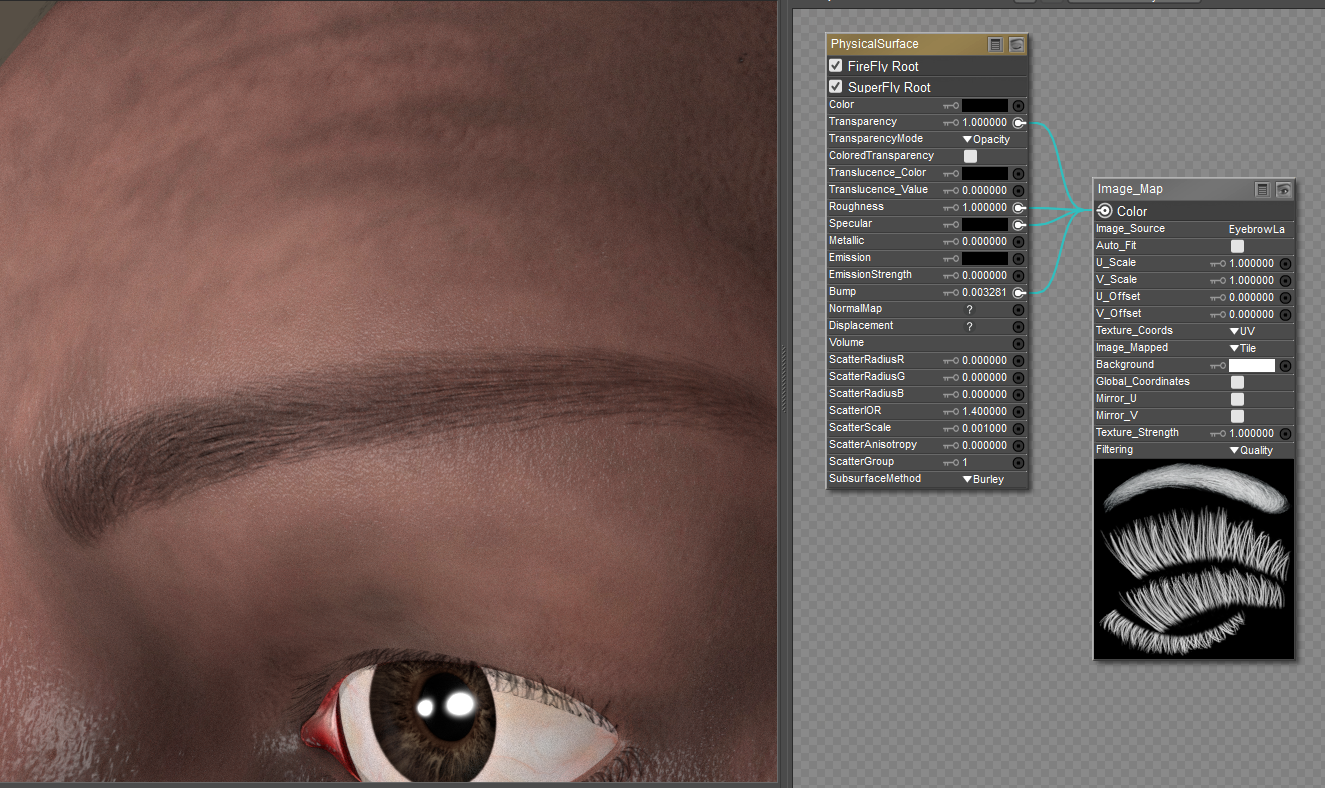Click the animation key icon beside Roughness
Screen dimensions: 1325x788
950,207
